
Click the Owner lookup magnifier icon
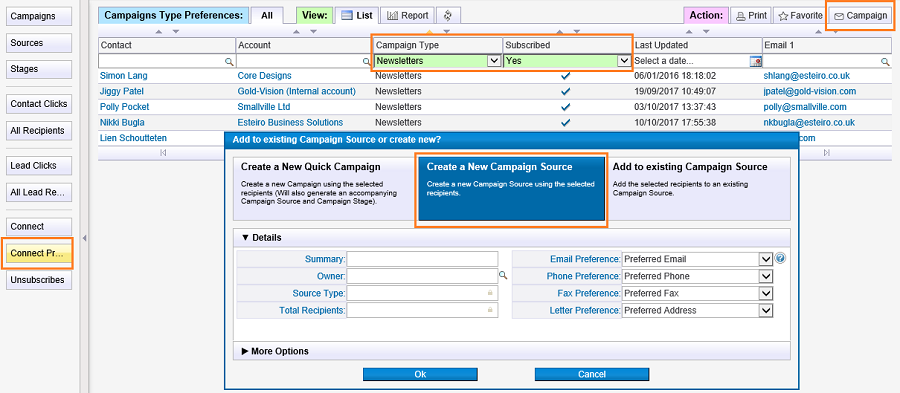tap(503, 276)
